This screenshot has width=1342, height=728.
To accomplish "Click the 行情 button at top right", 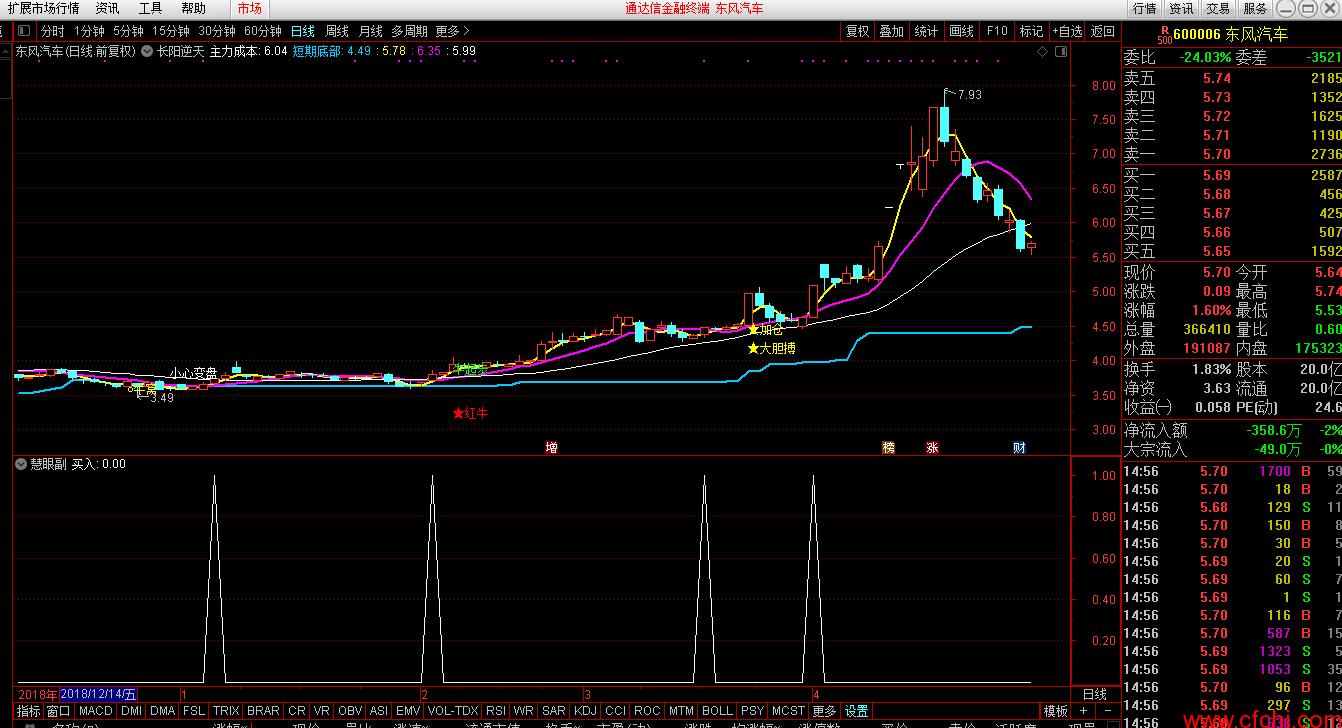I will (1144, 8).
